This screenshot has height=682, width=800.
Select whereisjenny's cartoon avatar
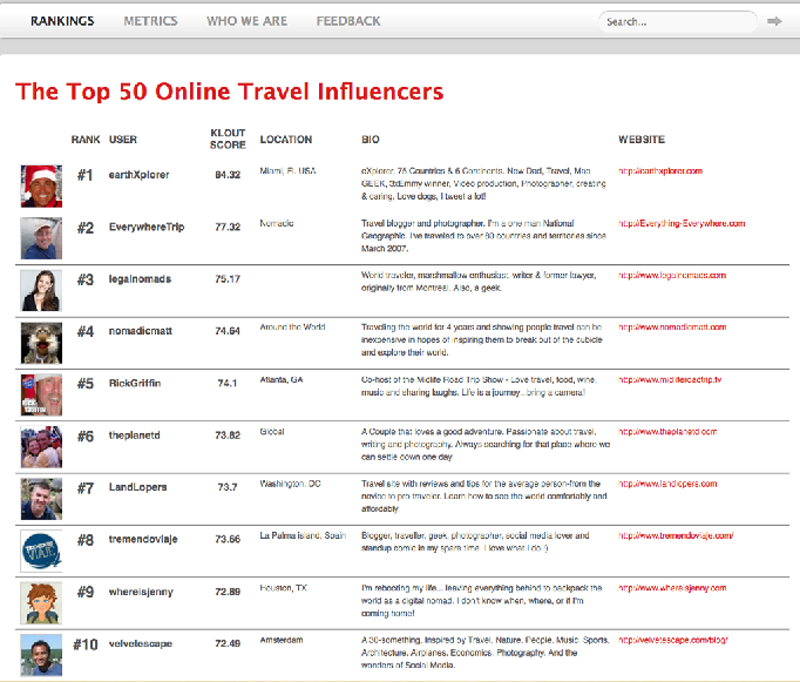click(x=42, y=602)
